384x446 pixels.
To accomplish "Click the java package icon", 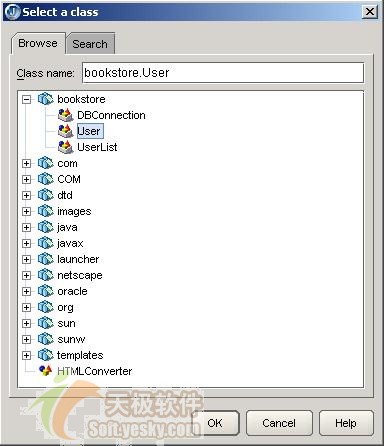I will [x=45, y=227].
